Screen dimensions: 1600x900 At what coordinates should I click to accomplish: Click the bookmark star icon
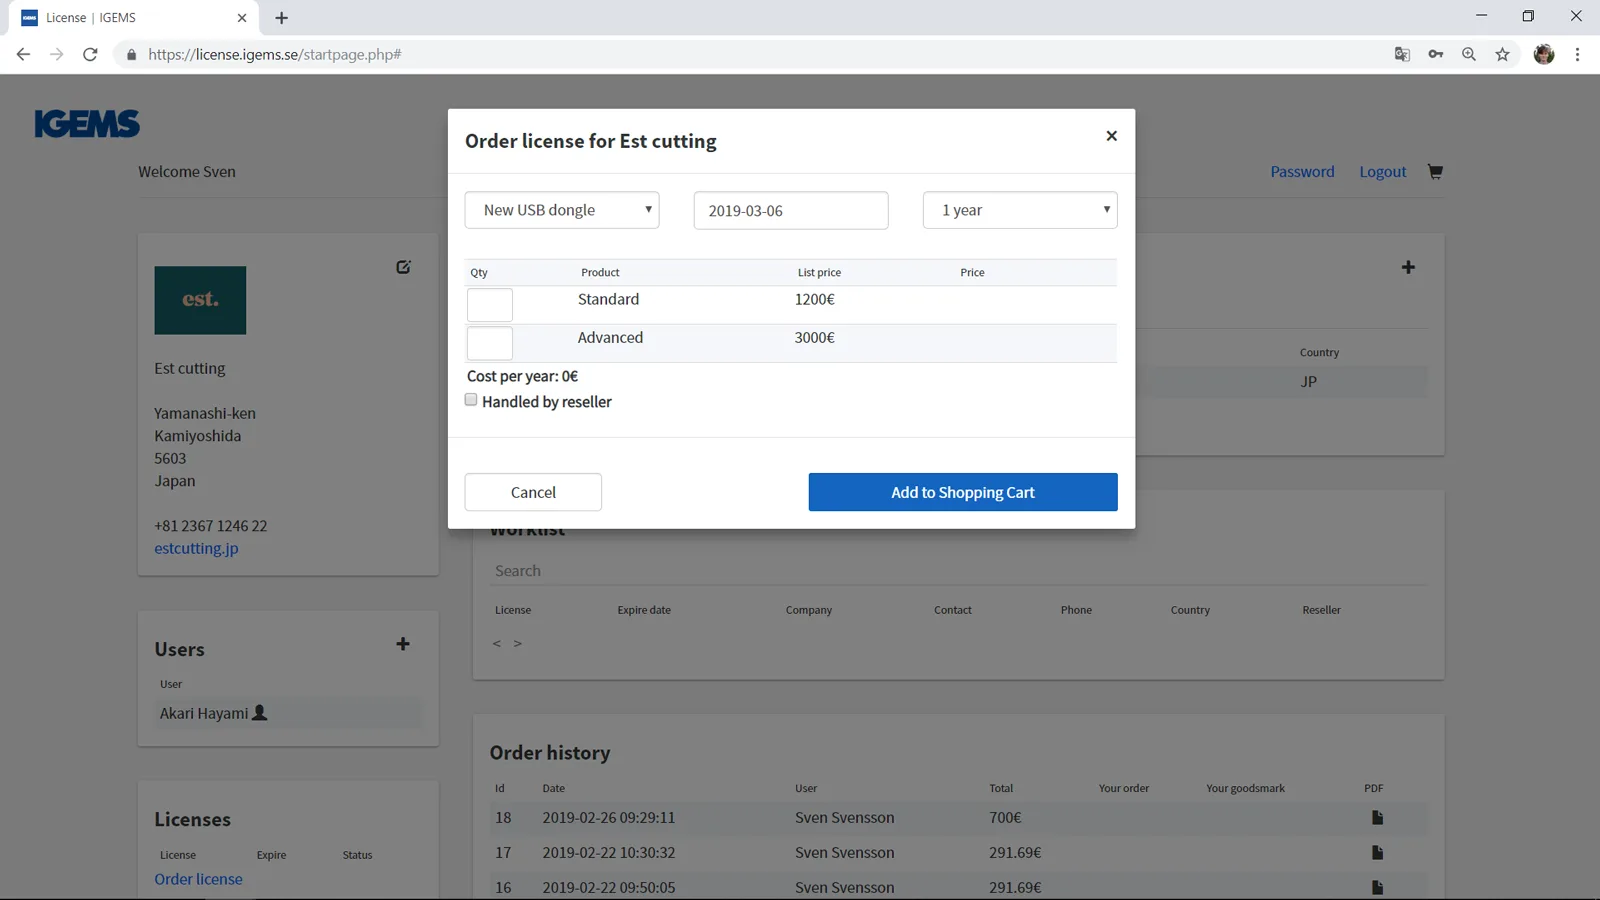pyautogui.click(x=1502, y=55)
